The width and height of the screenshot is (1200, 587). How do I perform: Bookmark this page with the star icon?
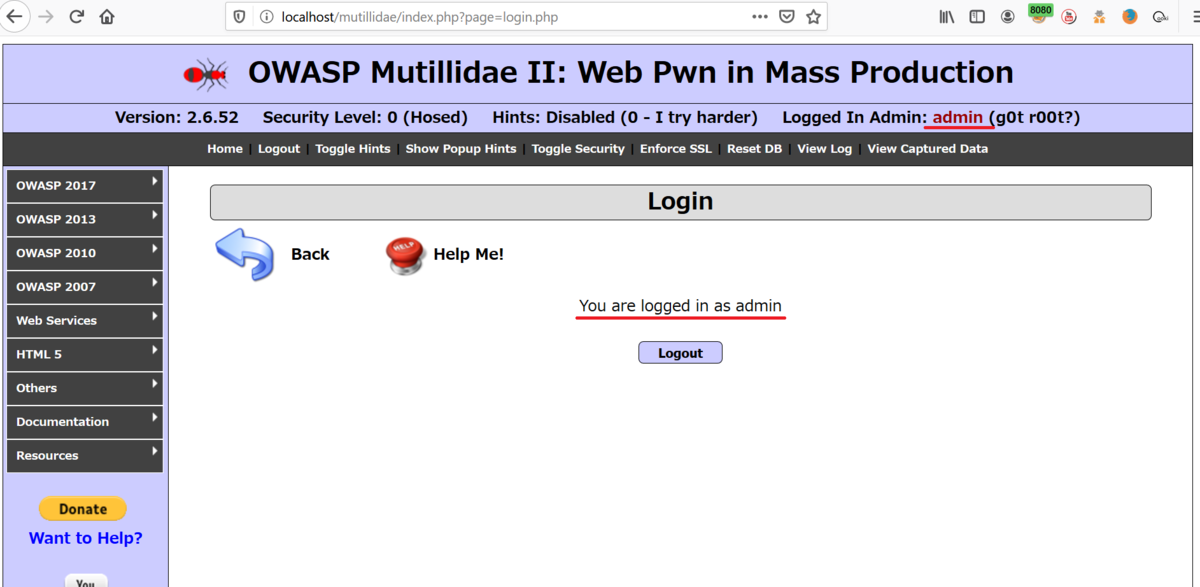point(813,17)
